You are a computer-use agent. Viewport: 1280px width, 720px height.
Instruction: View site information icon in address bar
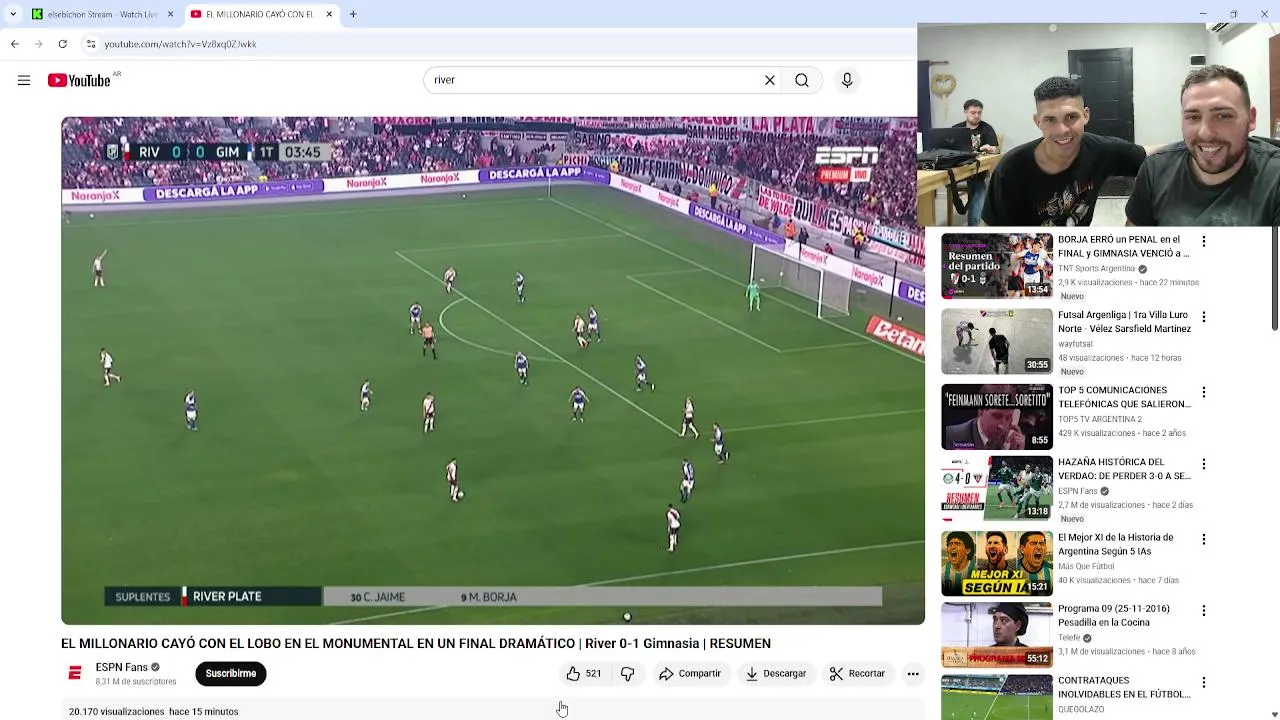point(91,44)
